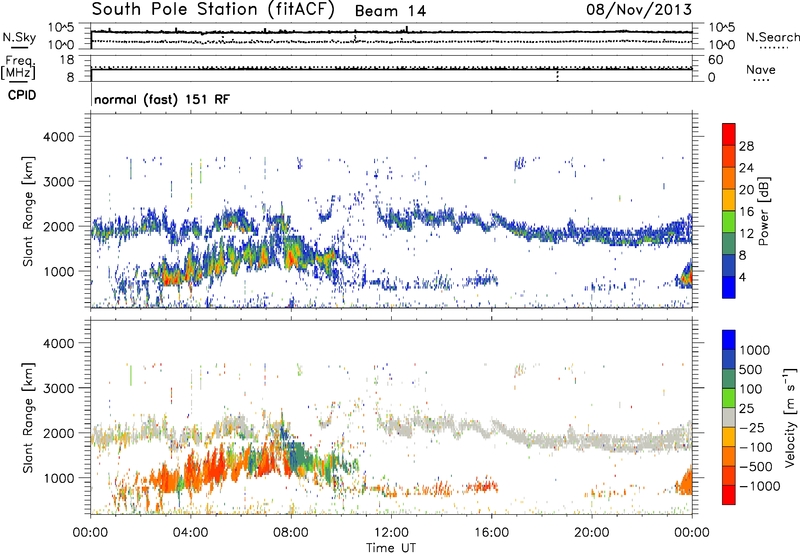Click the bright blue bottom Power colorbar segment
The image size is (800, 554).
click(729, 287)
